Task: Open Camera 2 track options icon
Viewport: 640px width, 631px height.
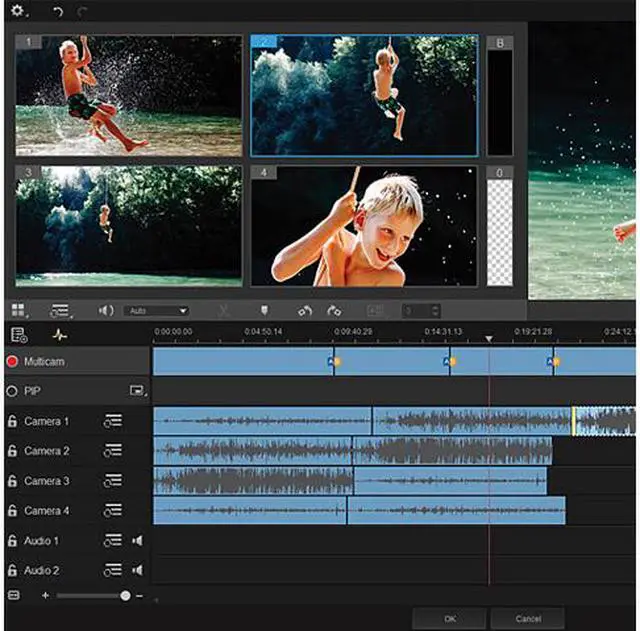Action: click(113, 451)
